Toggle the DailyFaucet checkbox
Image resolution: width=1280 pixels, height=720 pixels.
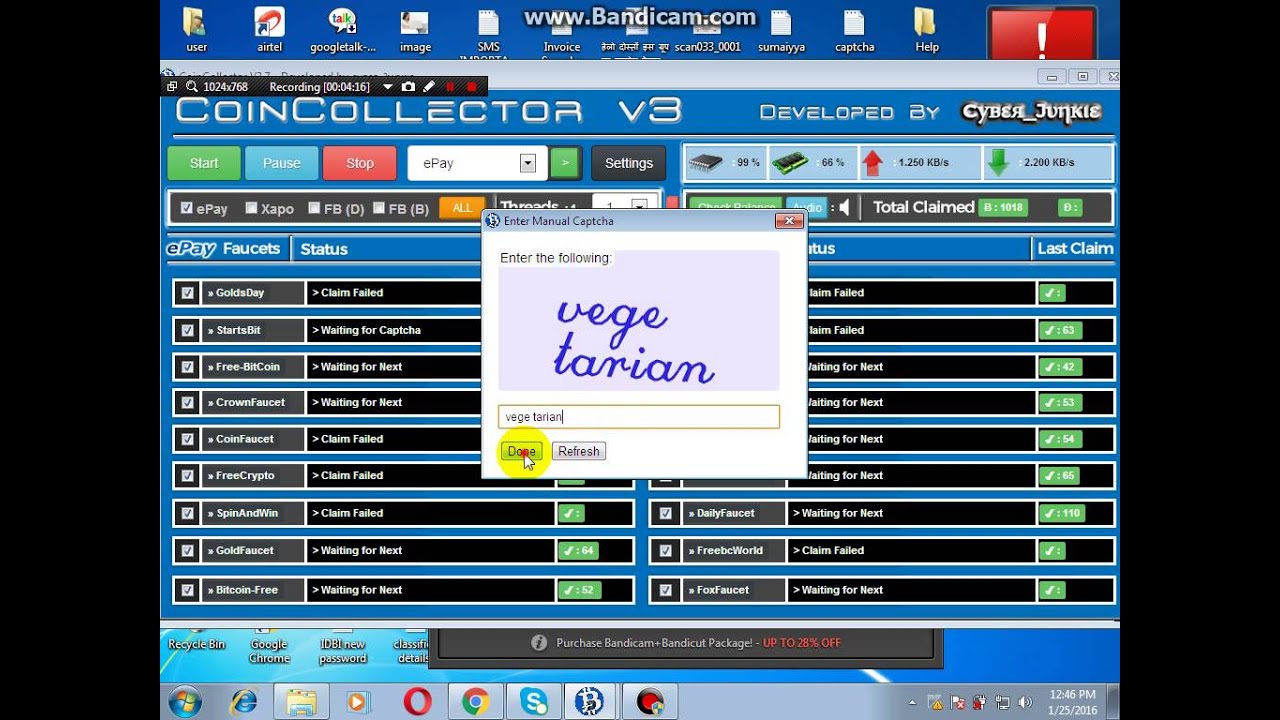click(665, 513)
